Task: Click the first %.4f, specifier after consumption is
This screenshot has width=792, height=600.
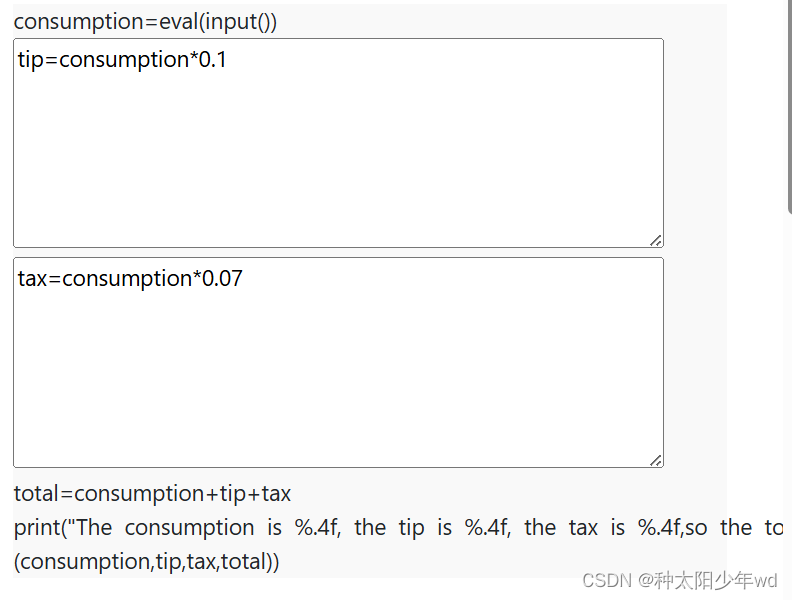Action: tap(318, 527)
